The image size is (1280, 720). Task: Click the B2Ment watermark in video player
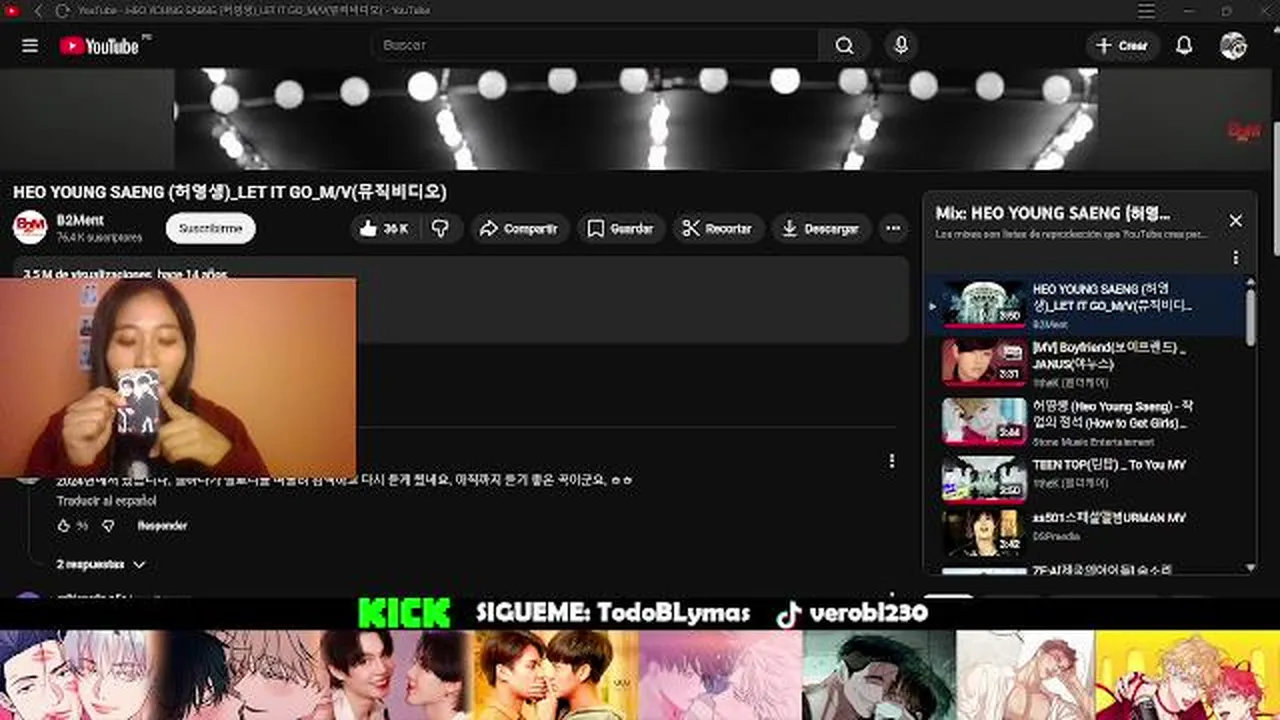point(1244,131)
